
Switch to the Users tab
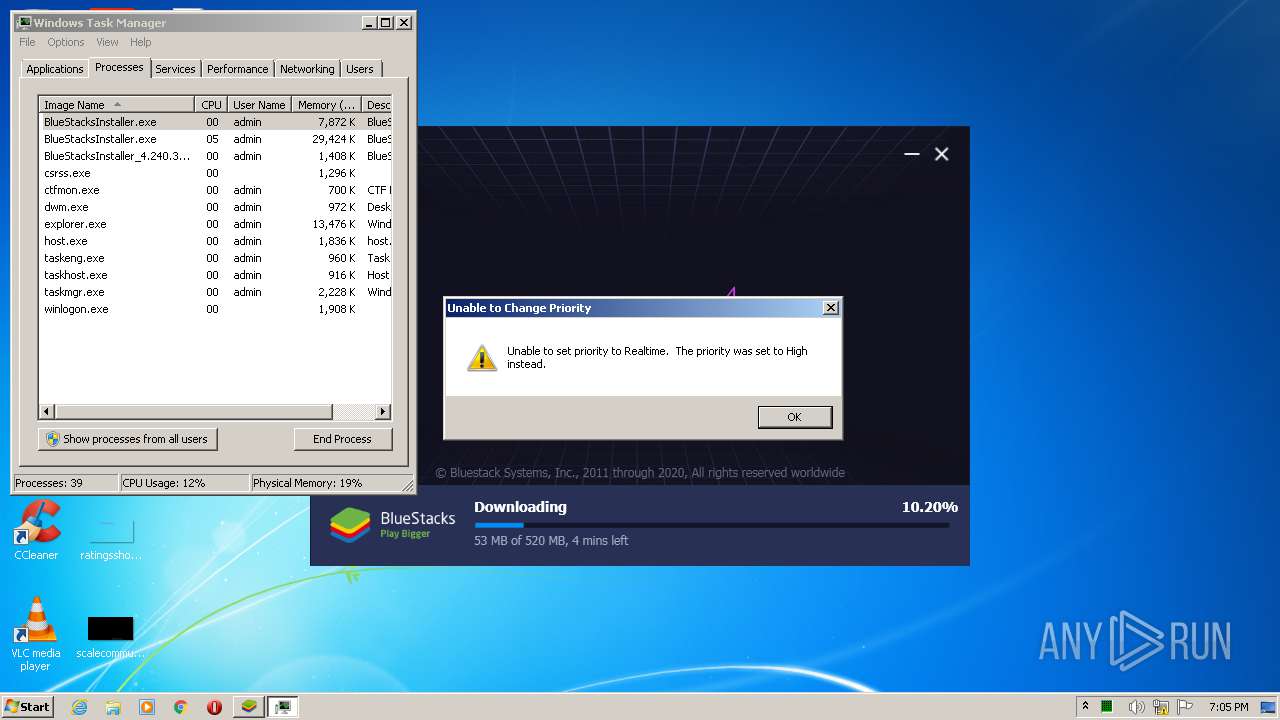360,69
